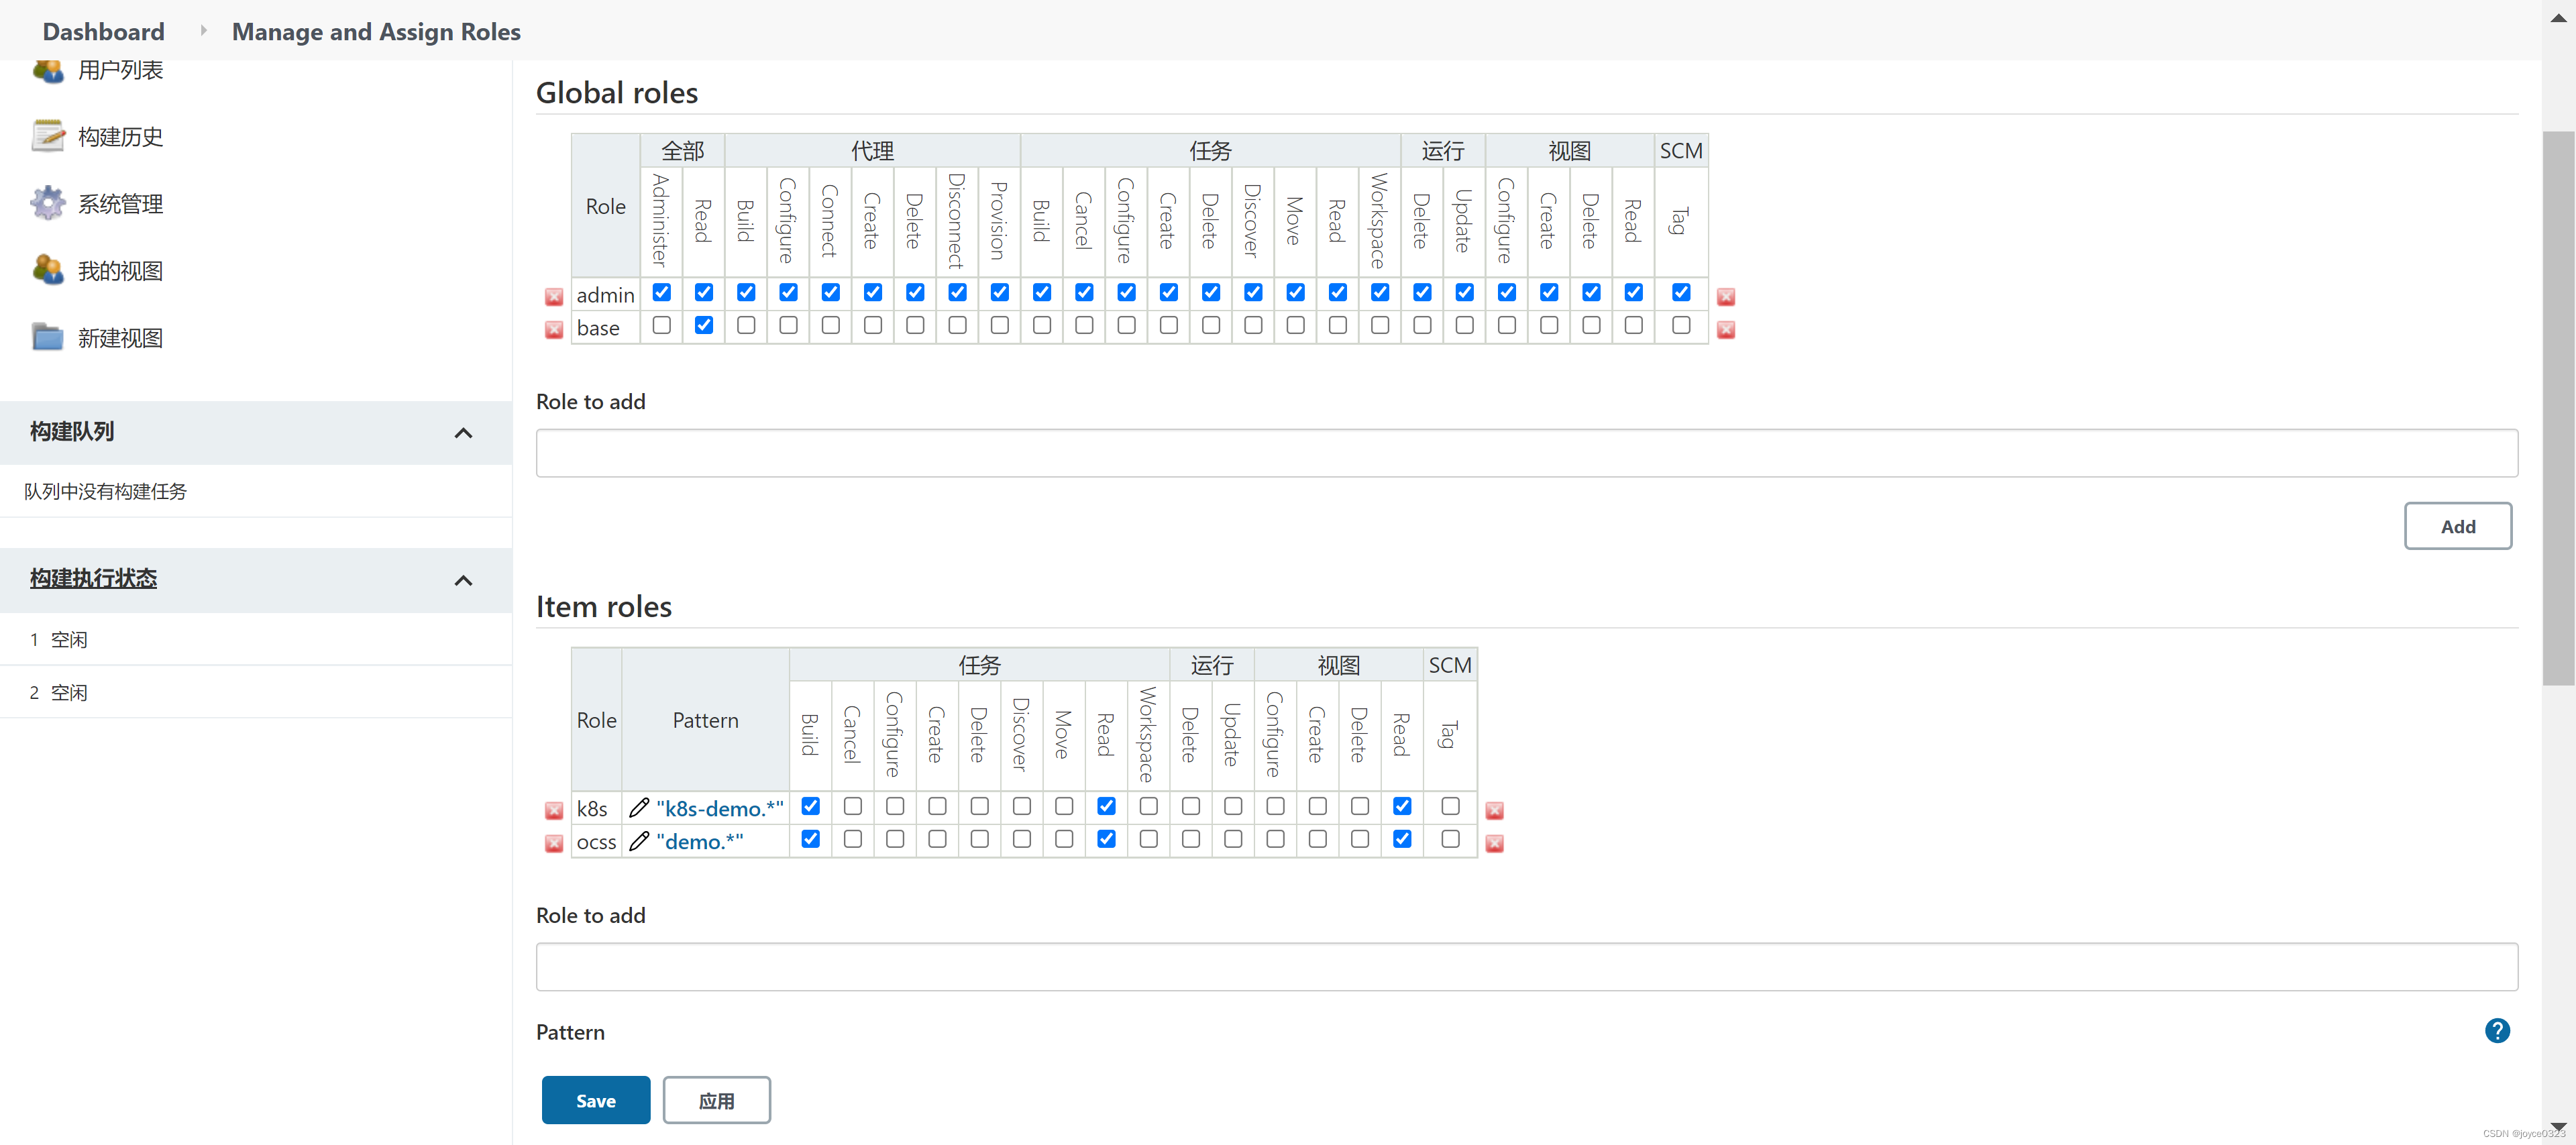The height and width of the screenshot is (1145, 2576).
Task: Collapse the 构建队列 panel
Action: coord(463,433)
